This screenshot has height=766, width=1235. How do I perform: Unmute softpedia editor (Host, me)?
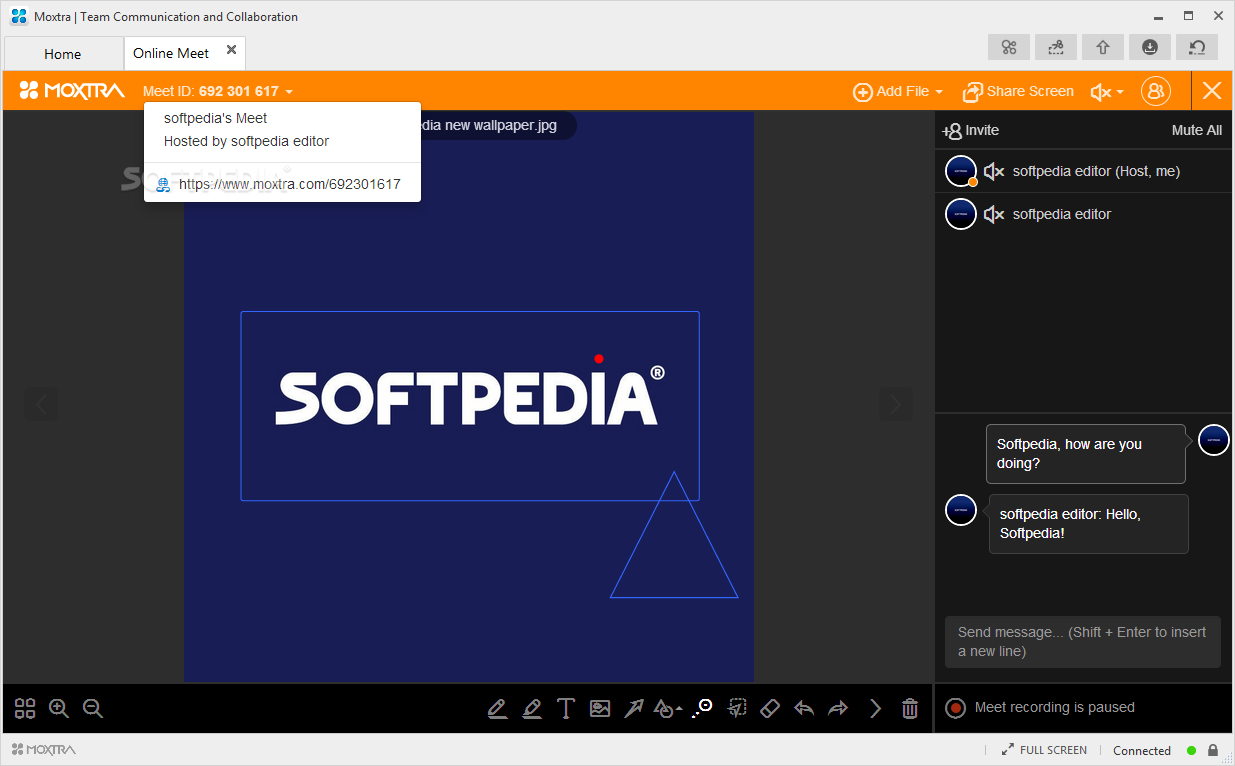993,171
